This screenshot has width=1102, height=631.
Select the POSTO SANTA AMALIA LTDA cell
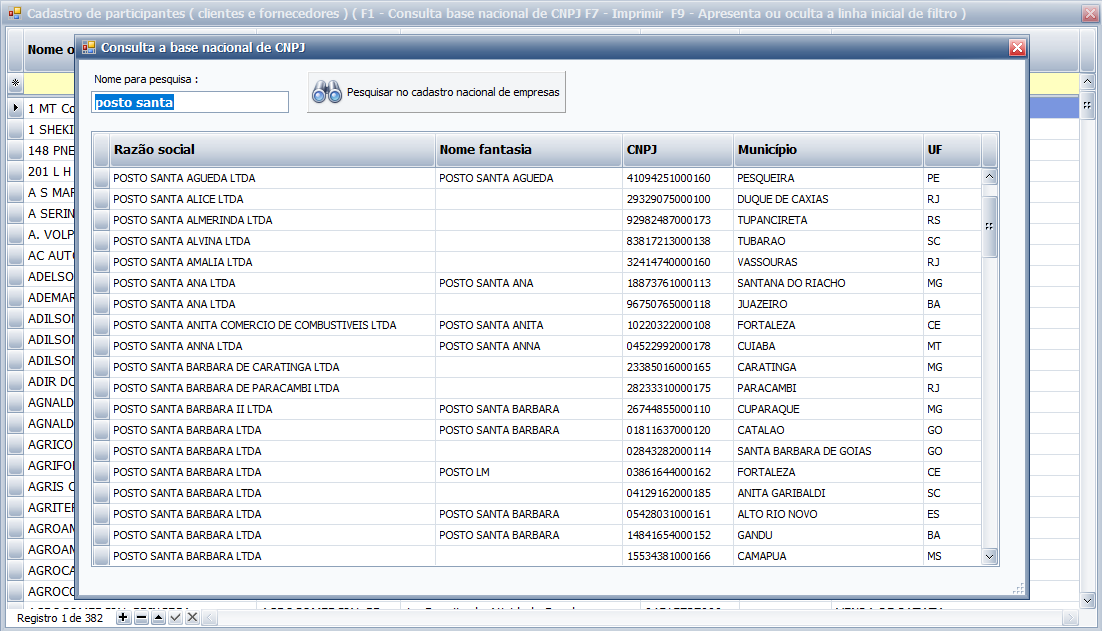[x=273, y=263]
